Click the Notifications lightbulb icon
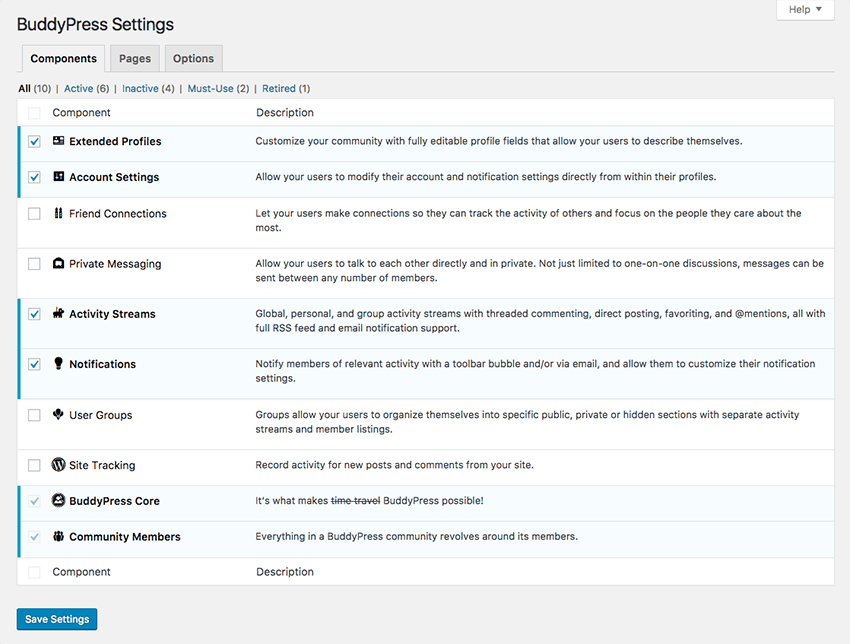The height and width of the screenshot is (644, 850). click(x=59, y=363)
